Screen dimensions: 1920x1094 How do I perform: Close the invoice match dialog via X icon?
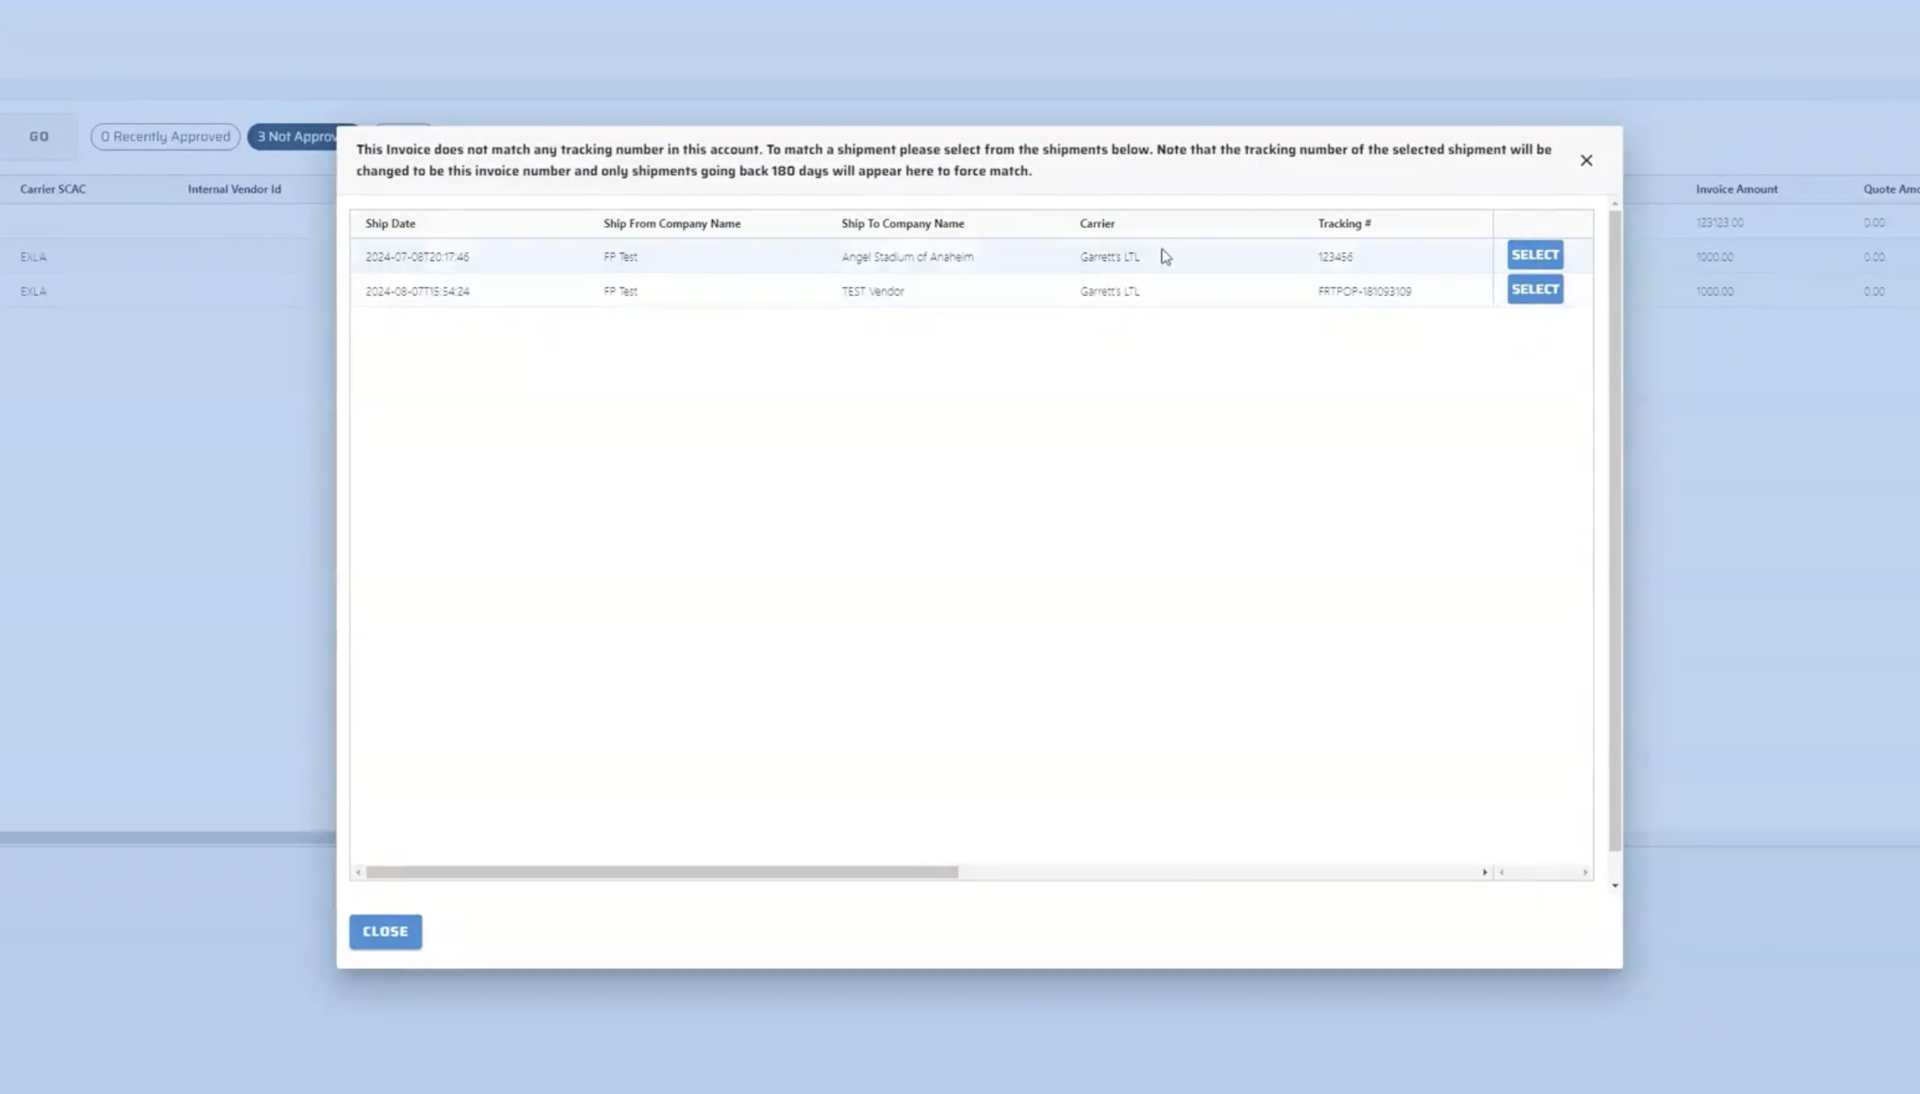(x=1586, y=160)
